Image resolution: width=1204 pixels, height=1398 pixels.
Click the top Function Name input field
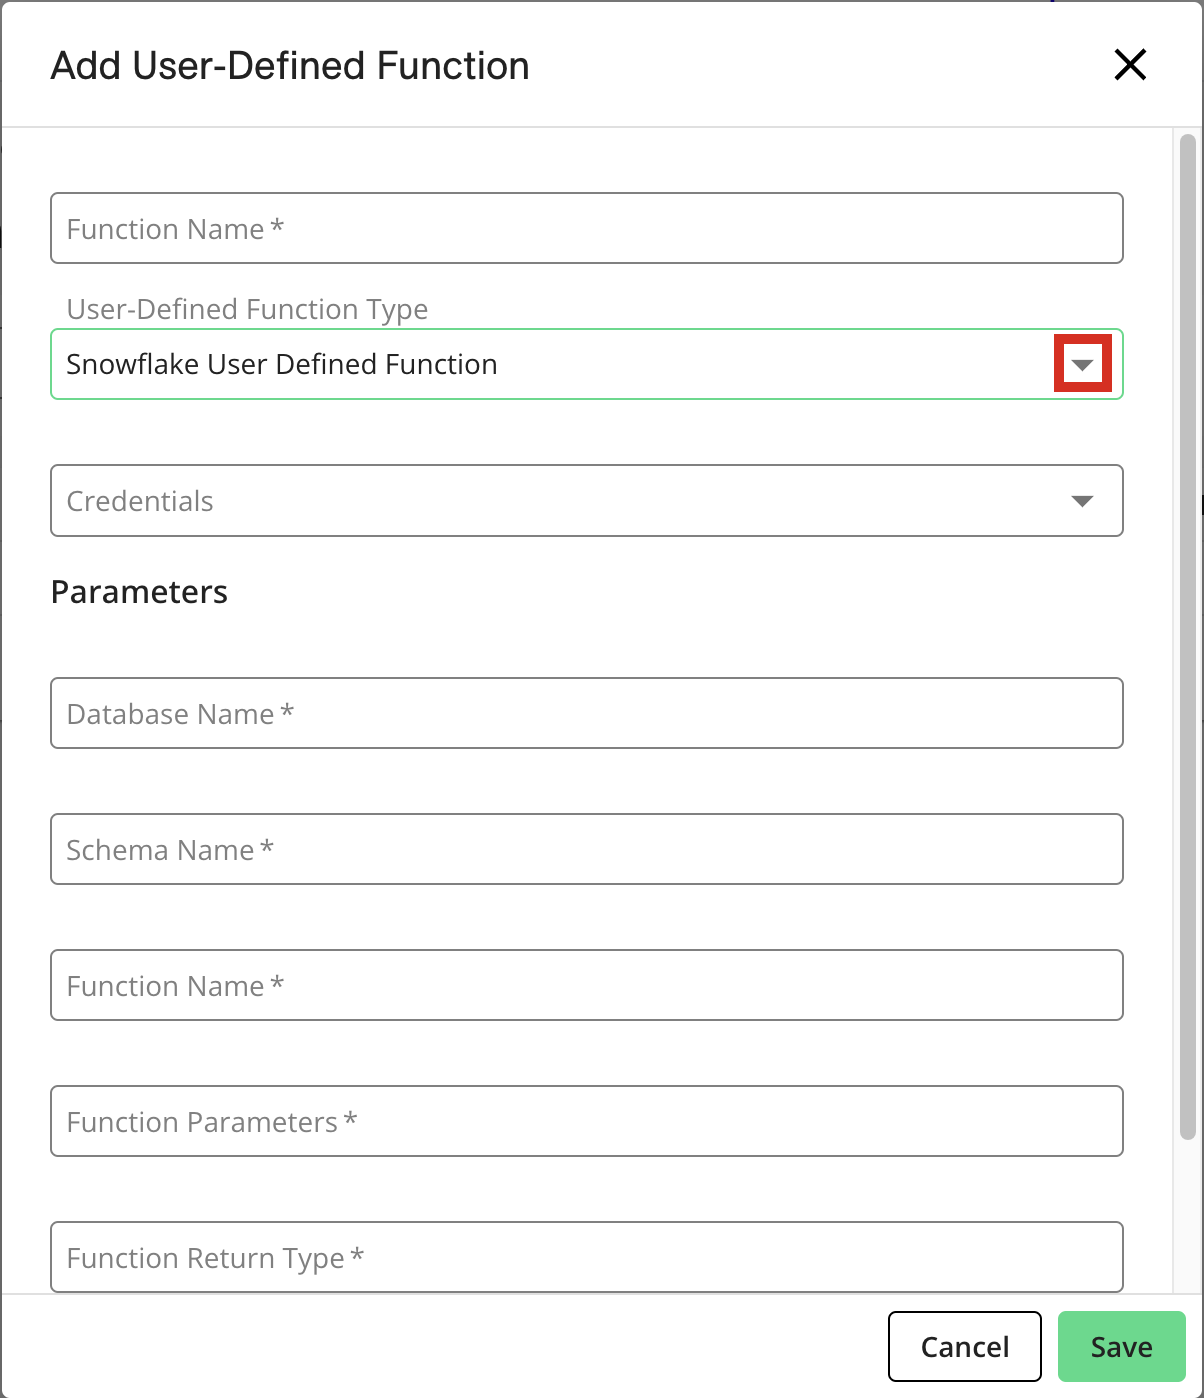click(x=586, y=229)
